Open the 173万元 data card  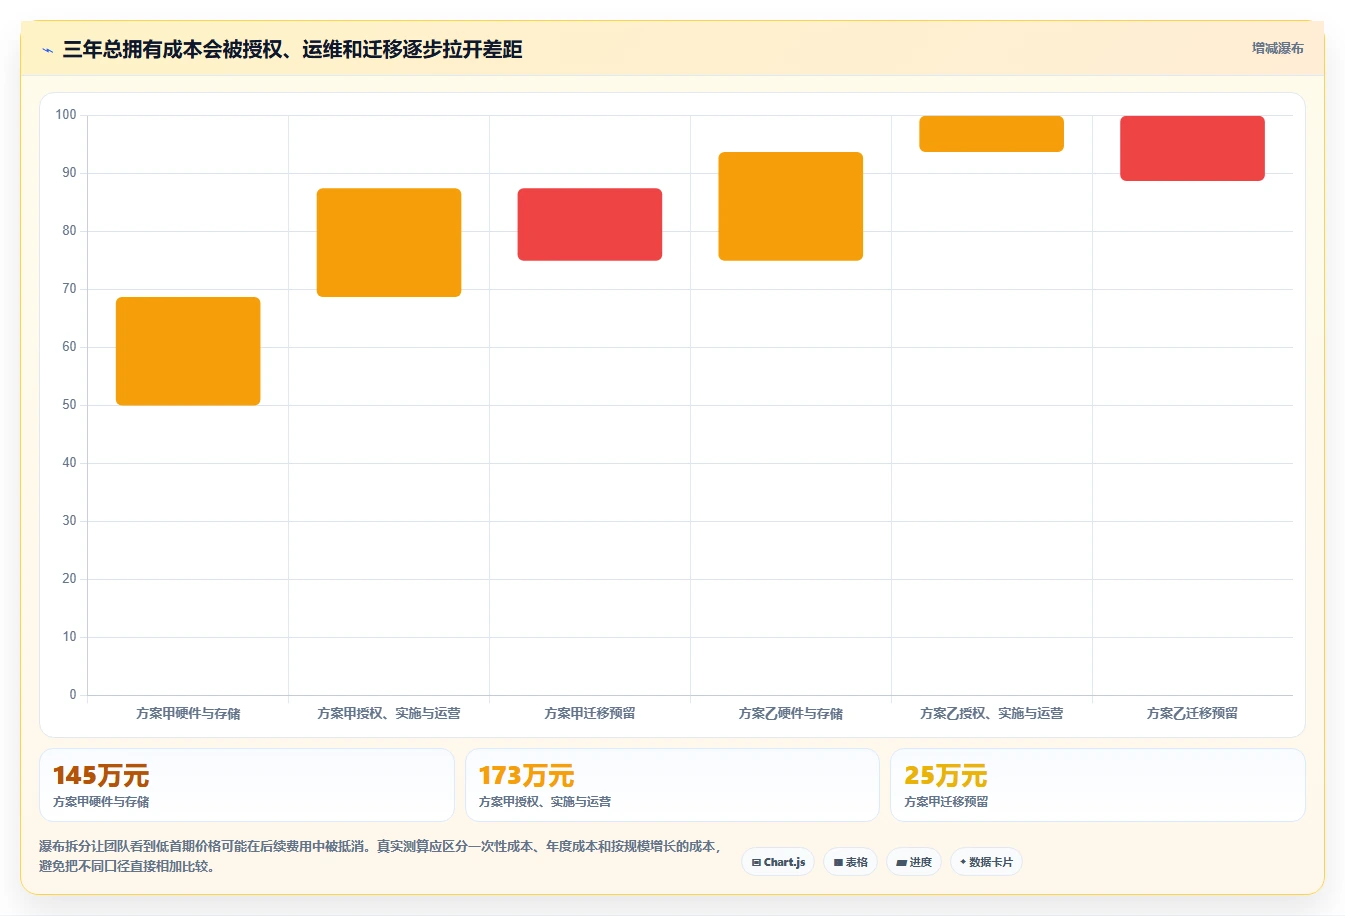(672, 785)
